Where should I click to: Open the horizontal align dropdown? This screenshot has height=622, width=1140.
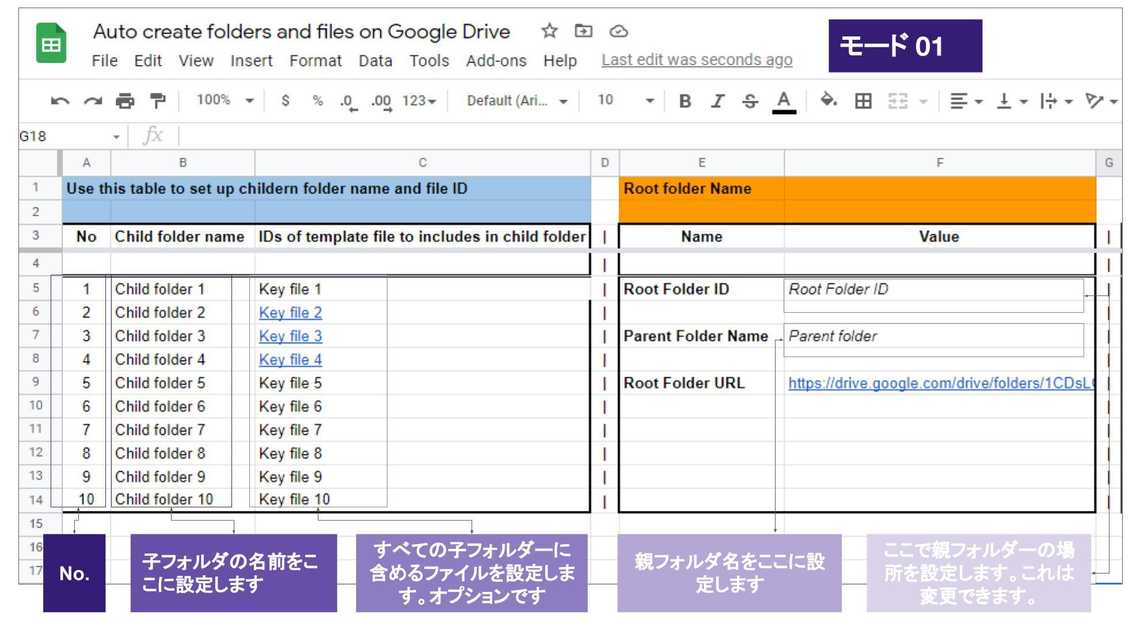pyautogui.click(x=965, y=101)
